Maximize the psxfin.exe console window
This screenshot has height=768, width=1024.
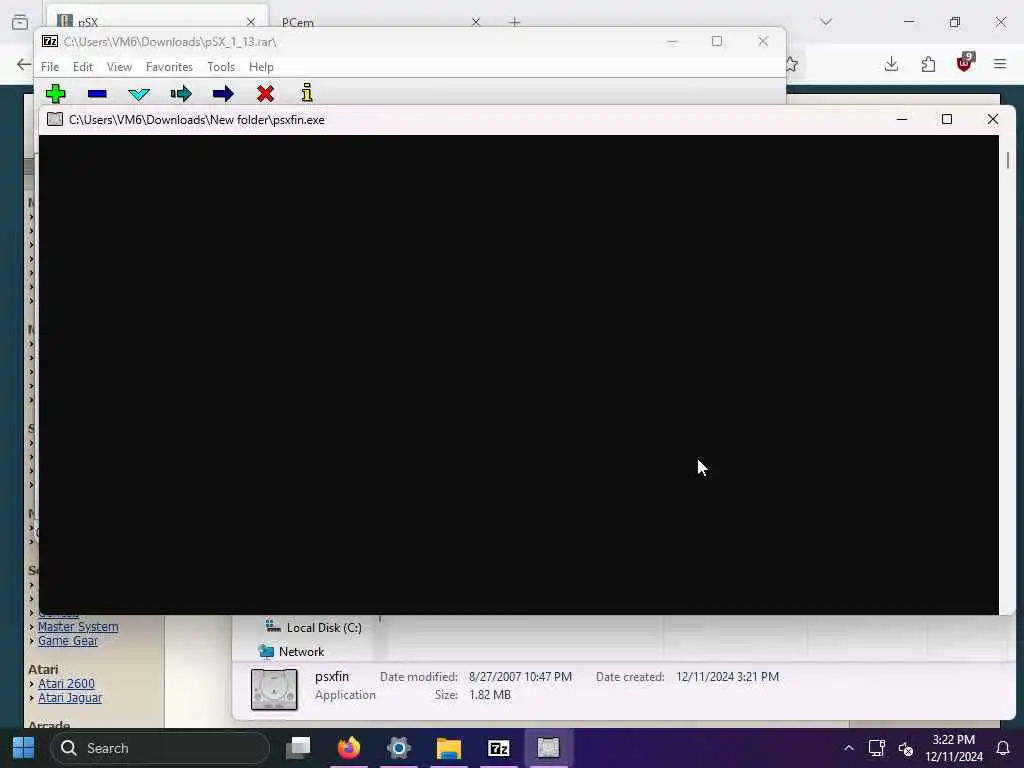pos(947,119)
